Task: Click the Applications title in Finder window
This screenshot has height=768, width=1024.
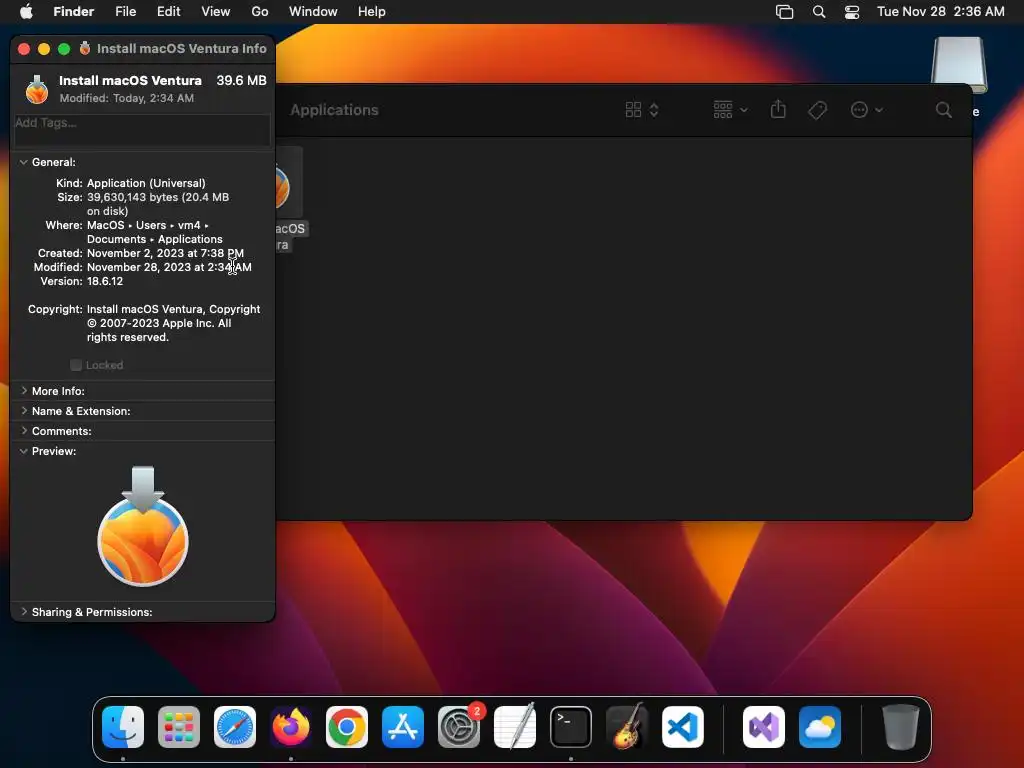Action: click(334, 110)
